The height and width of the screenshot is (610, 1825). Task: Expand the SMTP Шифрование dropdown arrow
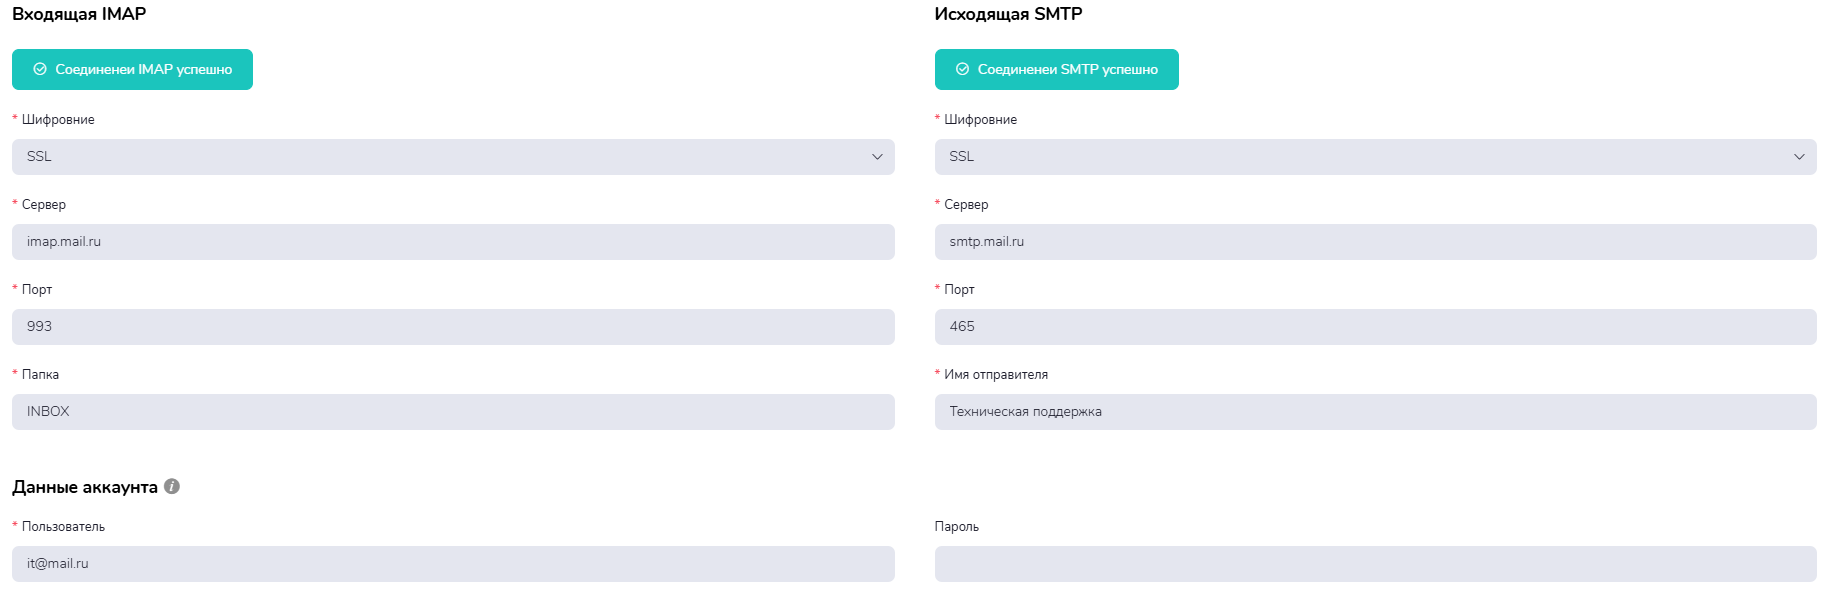coord(1799,157)
